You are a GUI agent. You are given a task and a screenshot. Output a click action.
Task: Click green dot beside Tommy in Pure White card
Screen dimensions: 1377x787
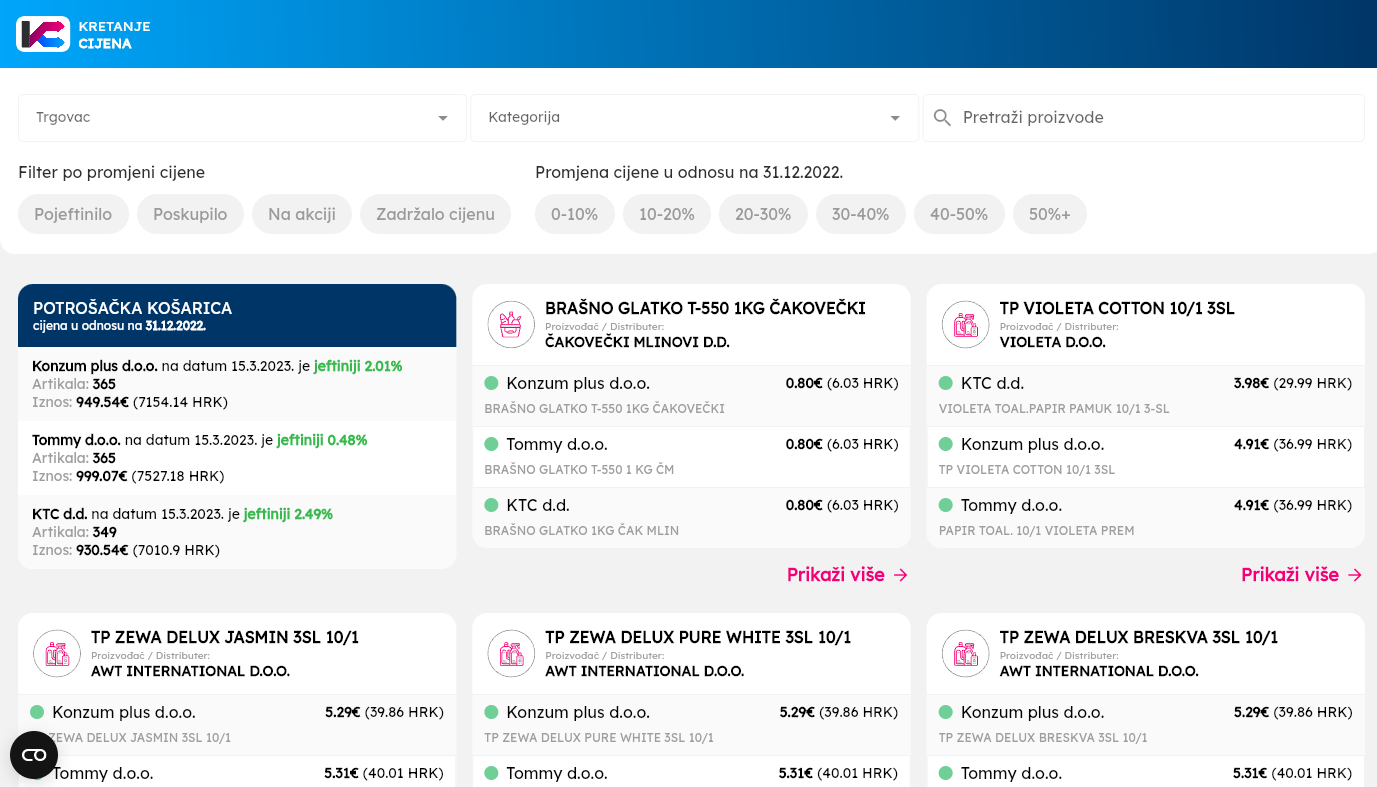click(491, 773)
